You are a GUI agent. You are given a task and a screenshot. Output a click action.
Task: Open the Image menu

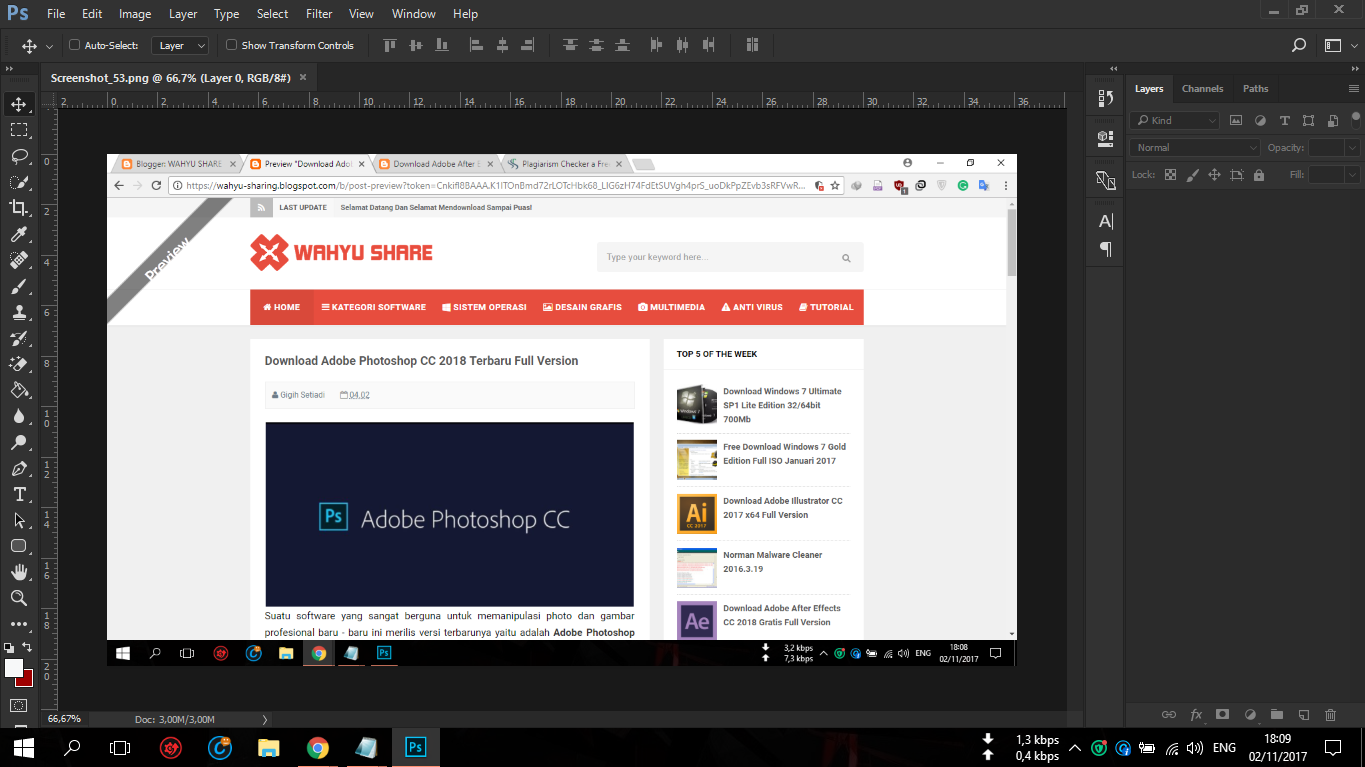click(x=135, y=14)
